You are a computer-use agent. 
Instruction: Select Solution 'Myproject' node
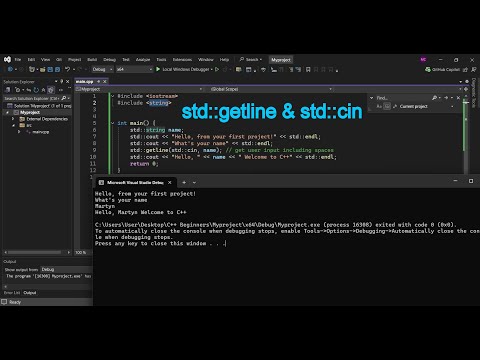39,106
